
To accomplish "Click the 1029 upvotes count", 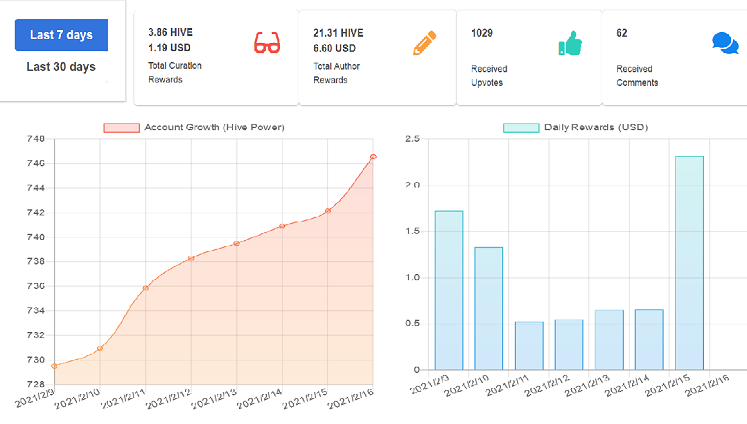I will [x=482, y=33].
